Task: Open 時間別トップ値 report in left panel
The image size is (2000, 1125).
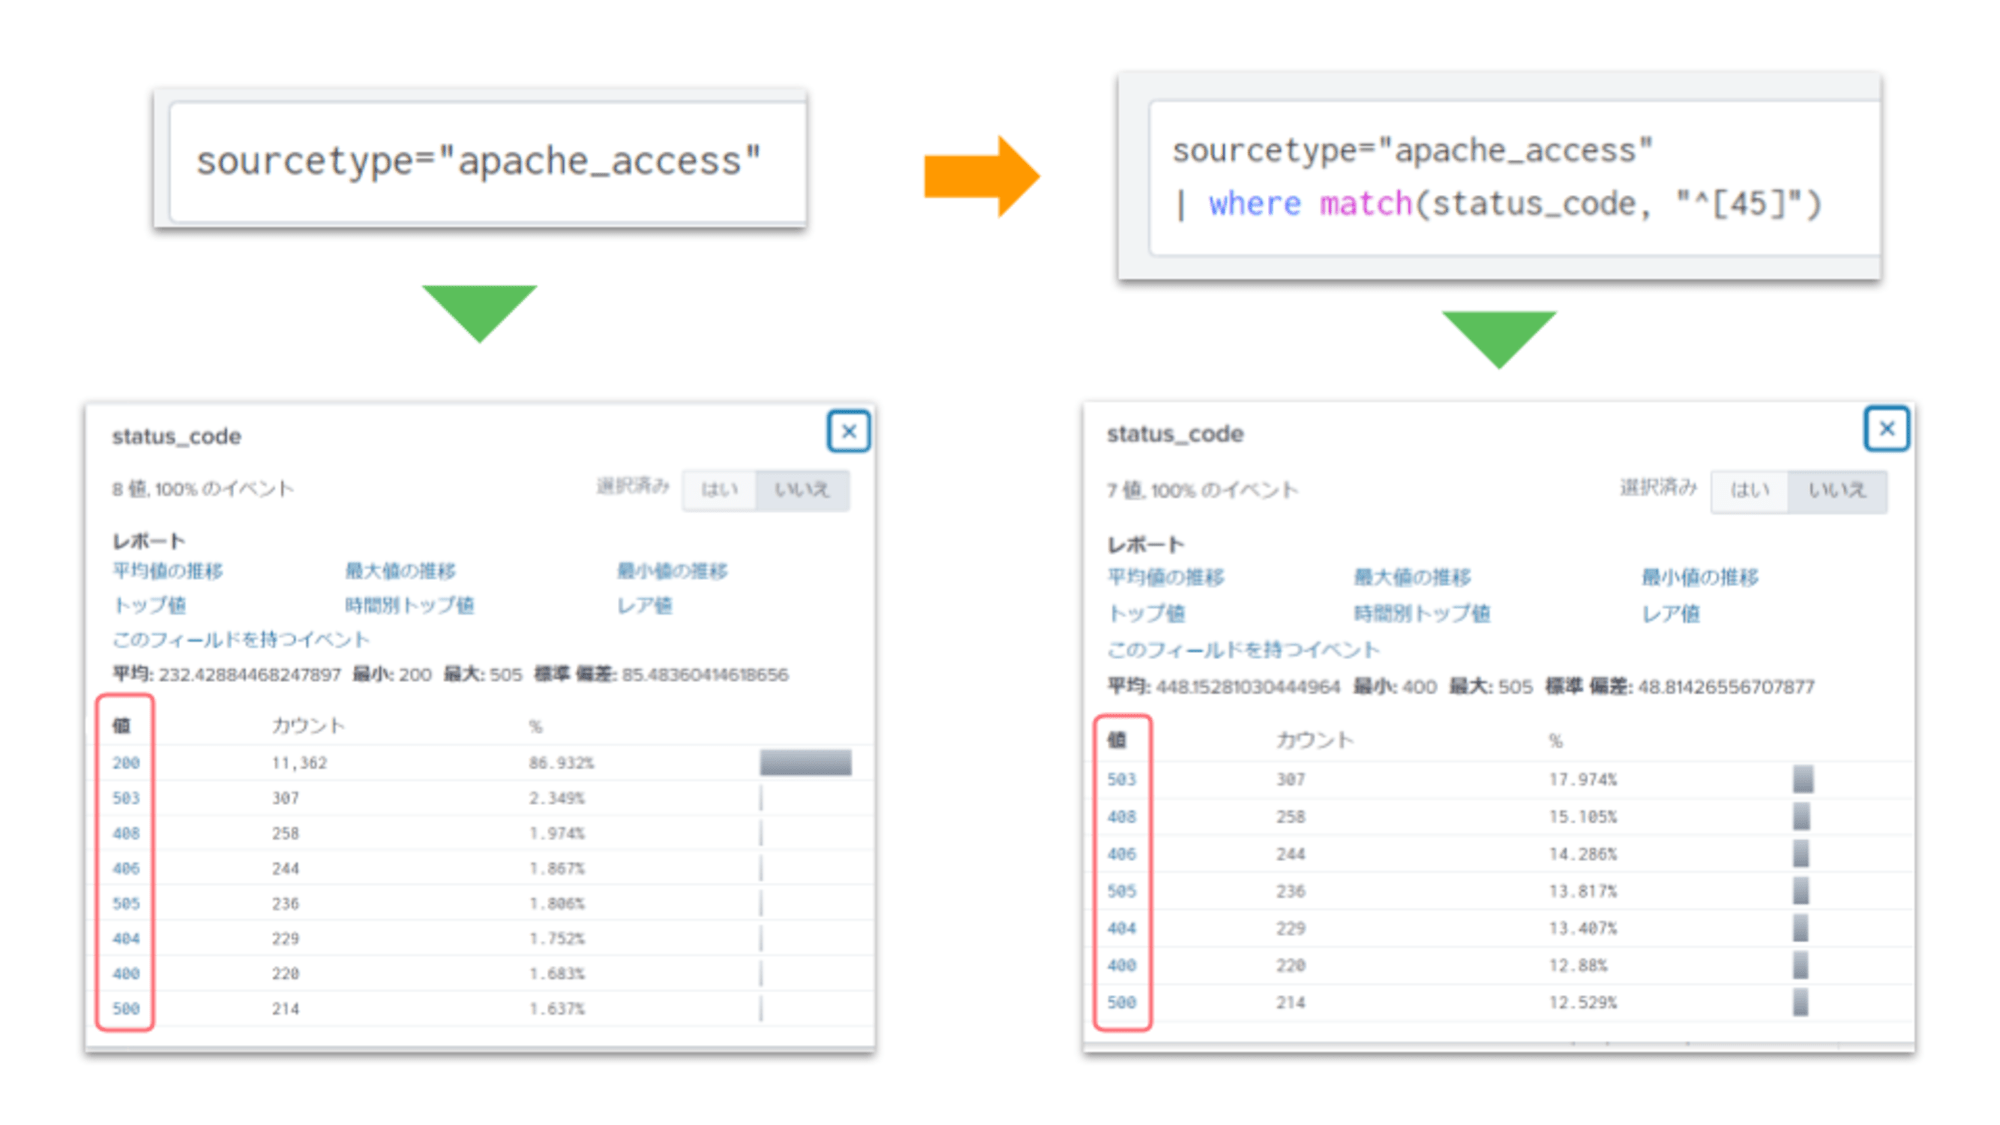Action: [x=409, y=605]
